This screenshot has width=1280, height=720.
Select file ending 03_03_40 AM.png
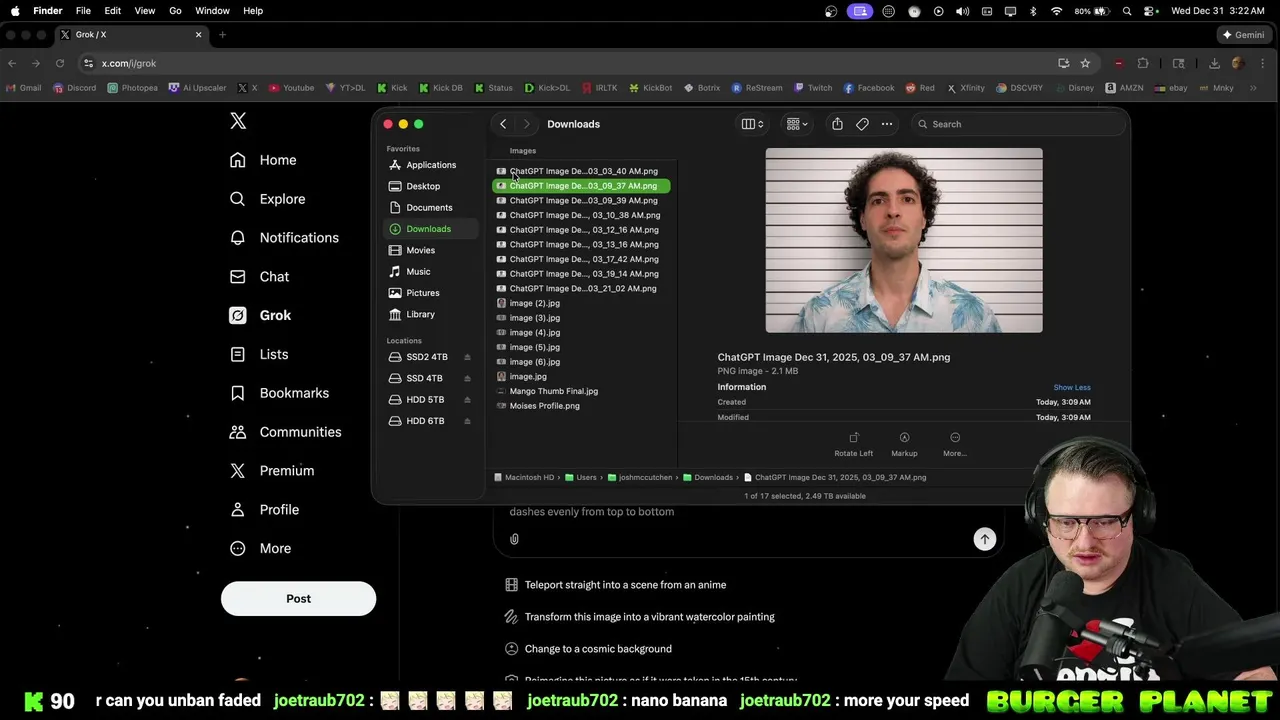pyautogui.click(x=581, y=171)
